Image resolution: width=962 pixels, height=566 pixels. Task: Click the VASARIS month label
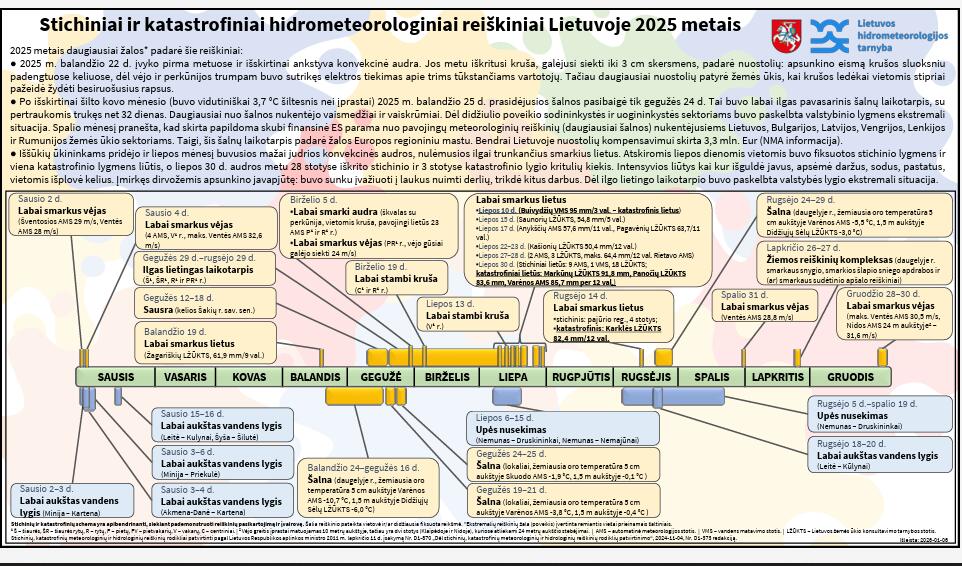coord(186,377)
